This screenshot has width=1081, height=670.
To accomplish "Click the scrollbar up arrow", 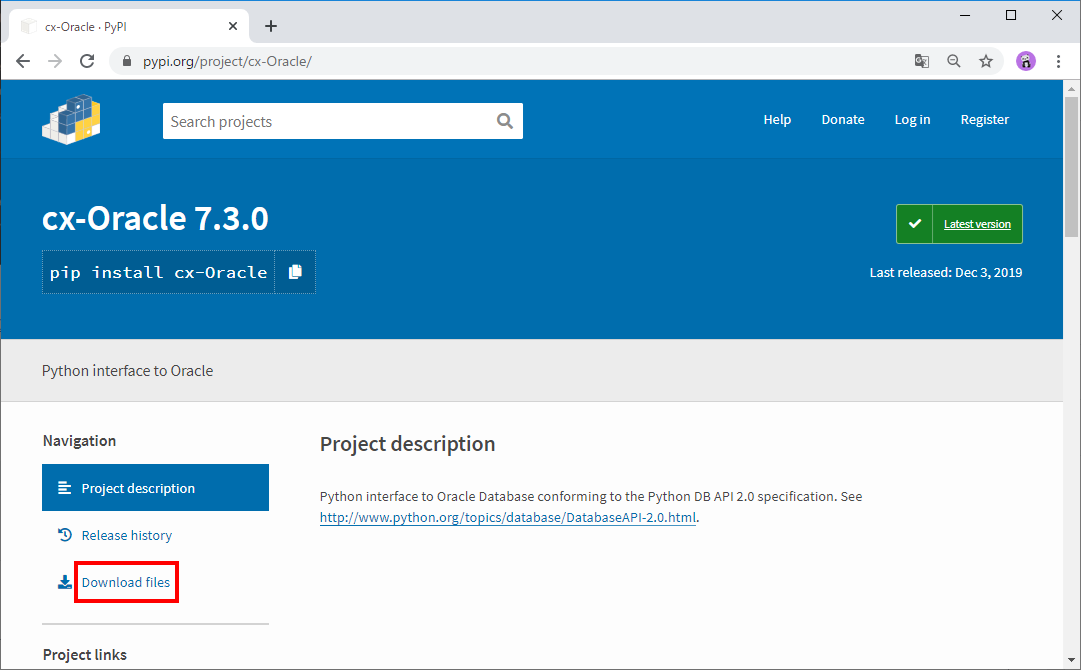I will pyautogui.click(x=1071, y=89).
